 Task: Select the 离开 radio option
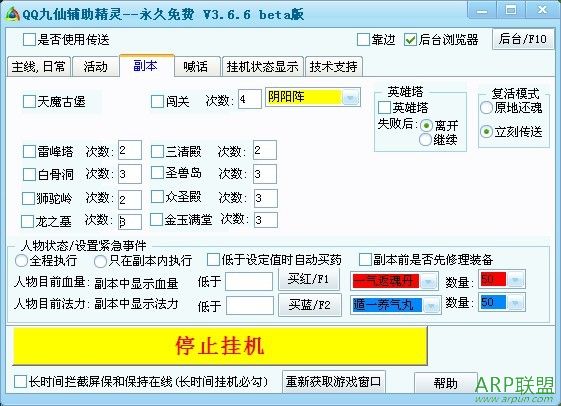tap(426, 126)
